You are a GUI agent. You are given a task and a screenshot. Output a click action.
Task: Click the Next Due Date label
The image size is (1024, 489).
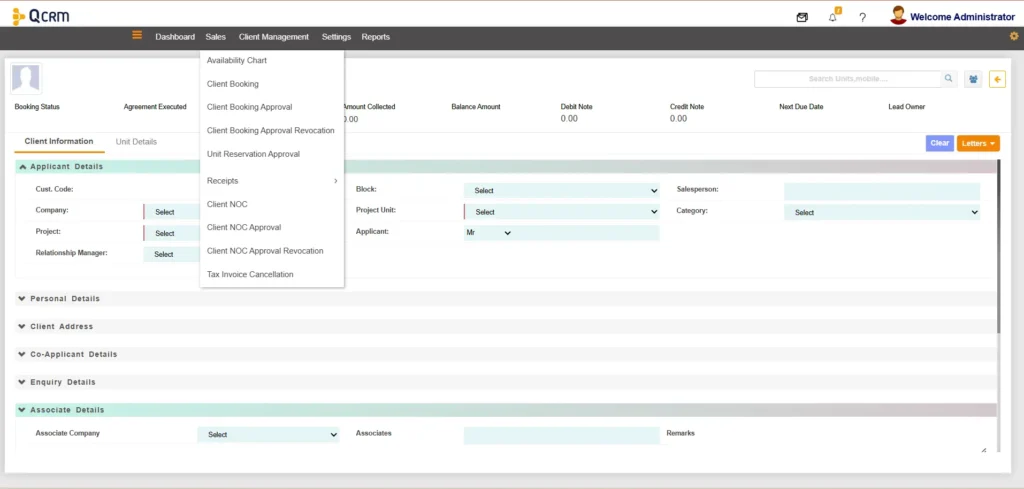(801, 106)
